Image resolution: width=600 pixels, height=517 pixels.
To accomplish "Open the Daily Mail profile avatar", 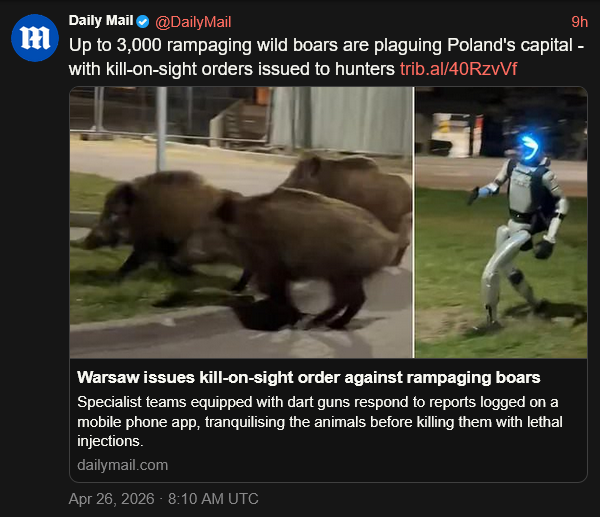I will click(35, 38).
